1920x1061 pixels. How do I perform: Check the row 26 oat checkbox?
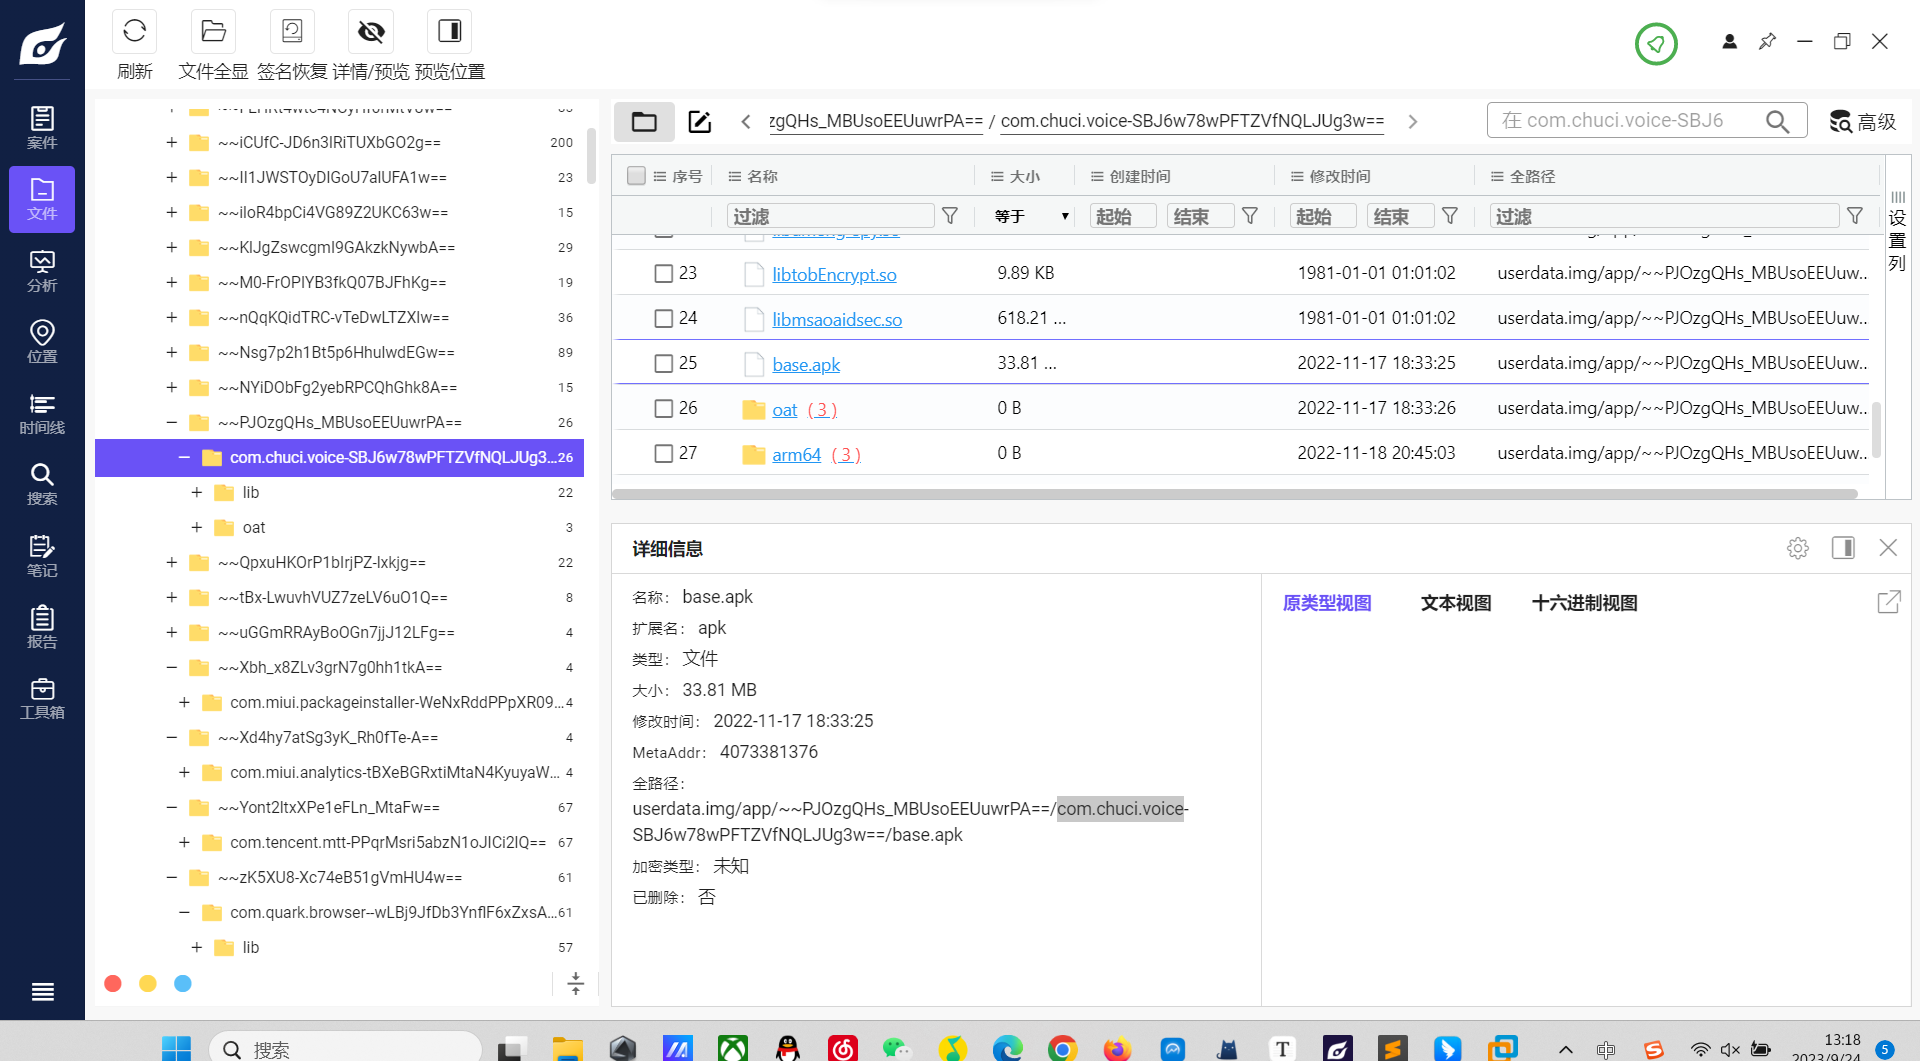[x=663, y=408]
